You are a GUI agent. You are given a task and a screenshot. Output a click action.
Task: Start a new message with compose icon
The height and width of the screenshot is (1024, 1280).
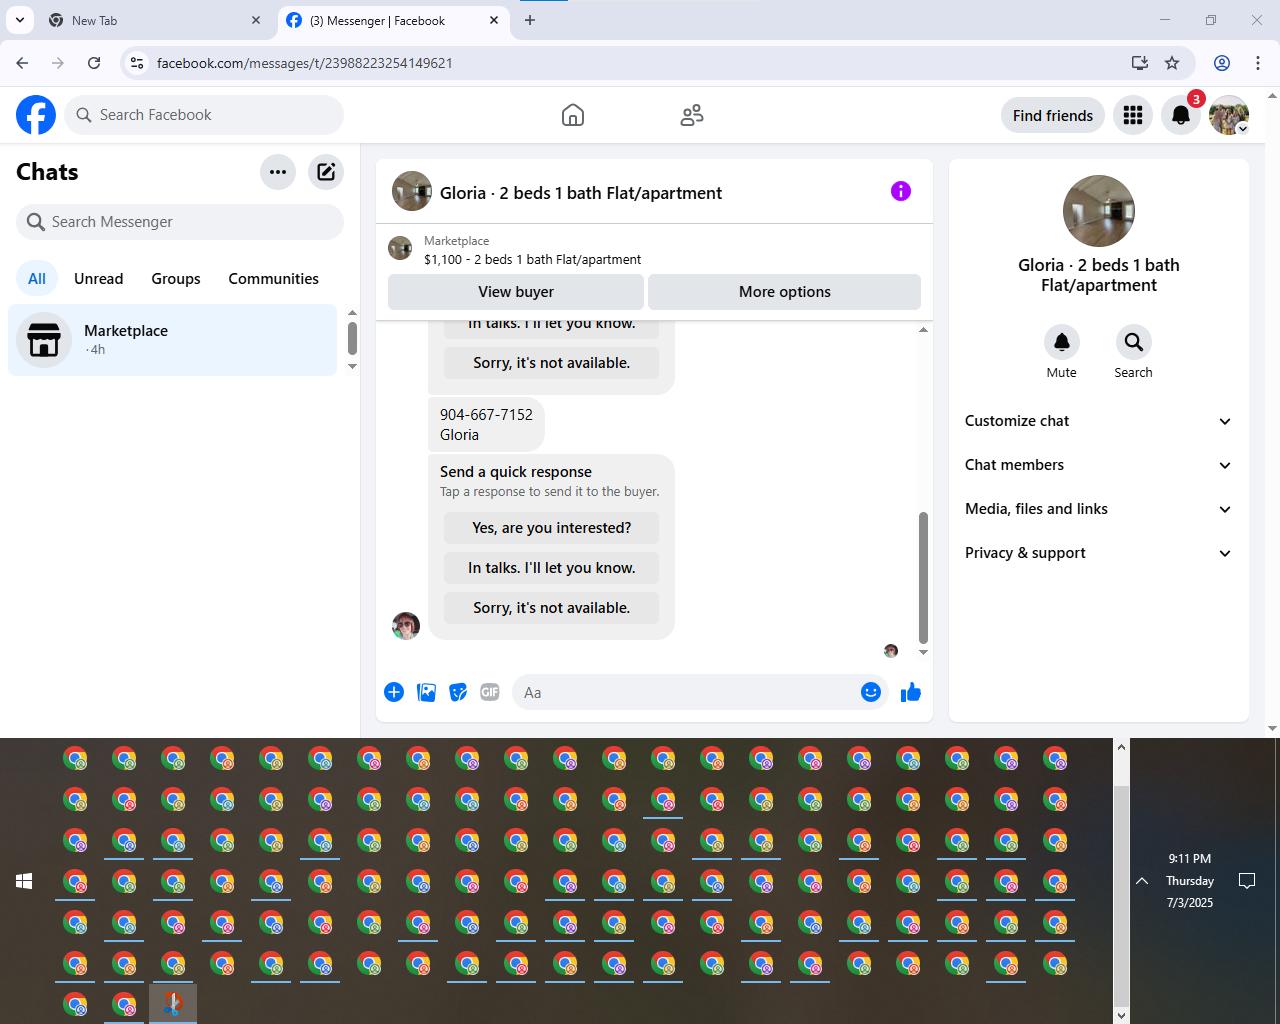pyautogui.click(x=326, y=172)
